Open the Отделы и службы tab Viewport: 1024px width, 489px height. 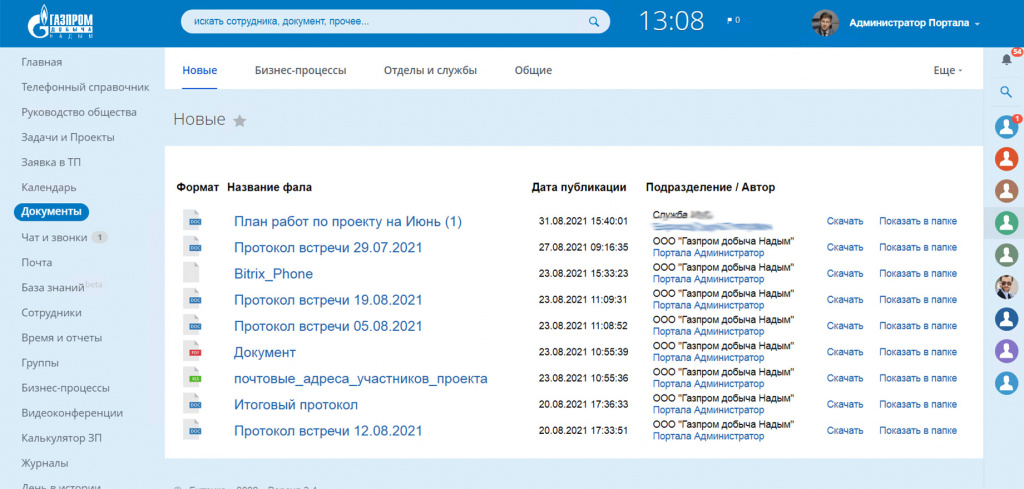click(x=430, y=71)
